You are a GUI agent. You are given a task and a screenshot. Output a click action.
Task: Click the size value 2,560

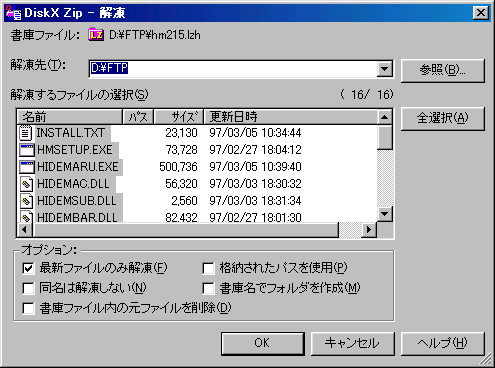tap(184, 201)
